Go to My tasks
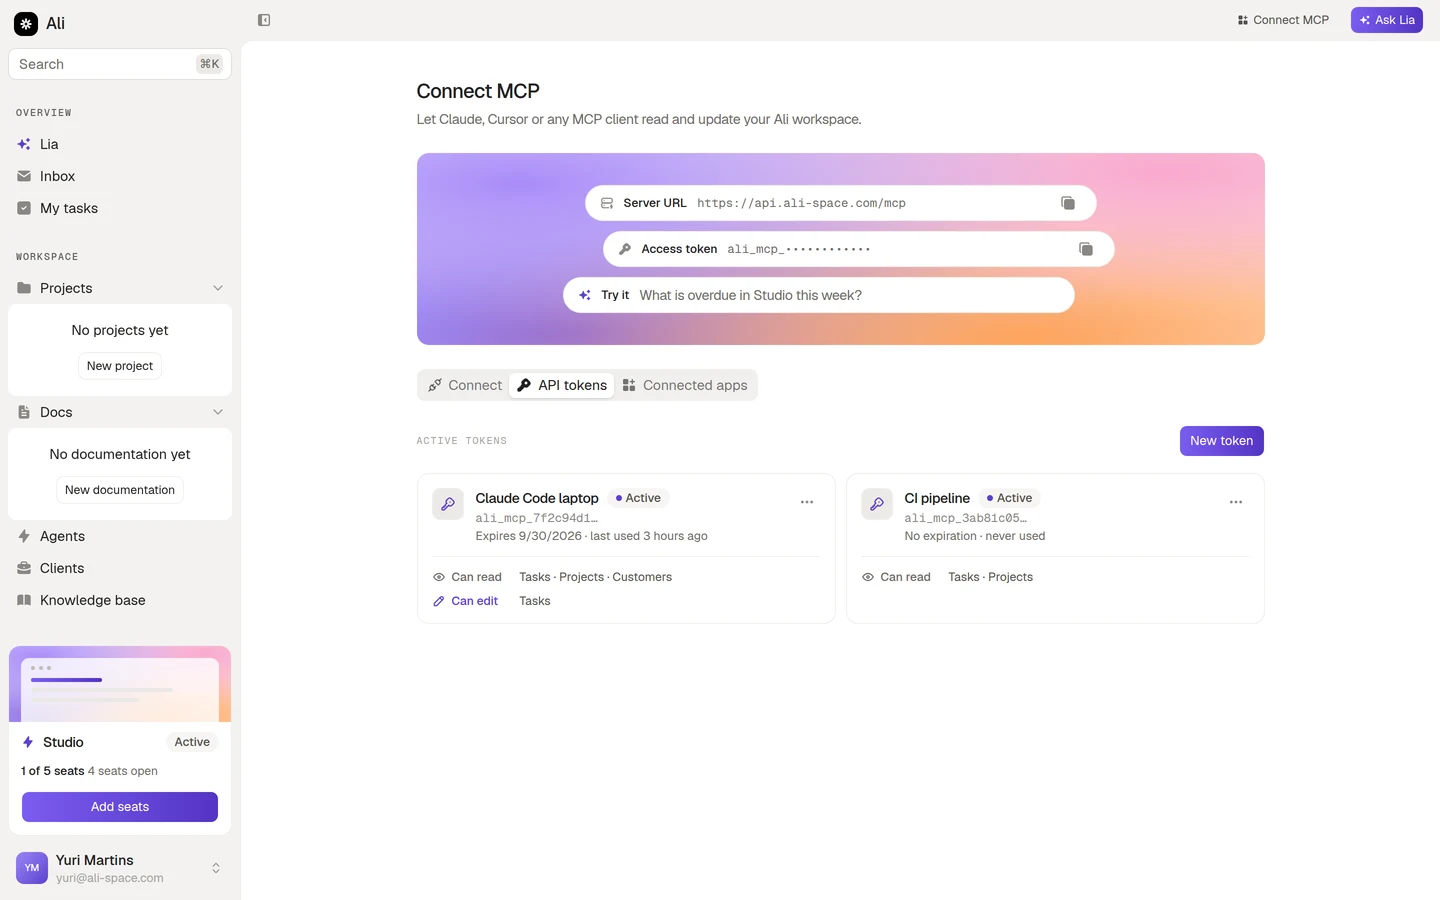This screenshot has width=1440, height=900. pos(120,208)
